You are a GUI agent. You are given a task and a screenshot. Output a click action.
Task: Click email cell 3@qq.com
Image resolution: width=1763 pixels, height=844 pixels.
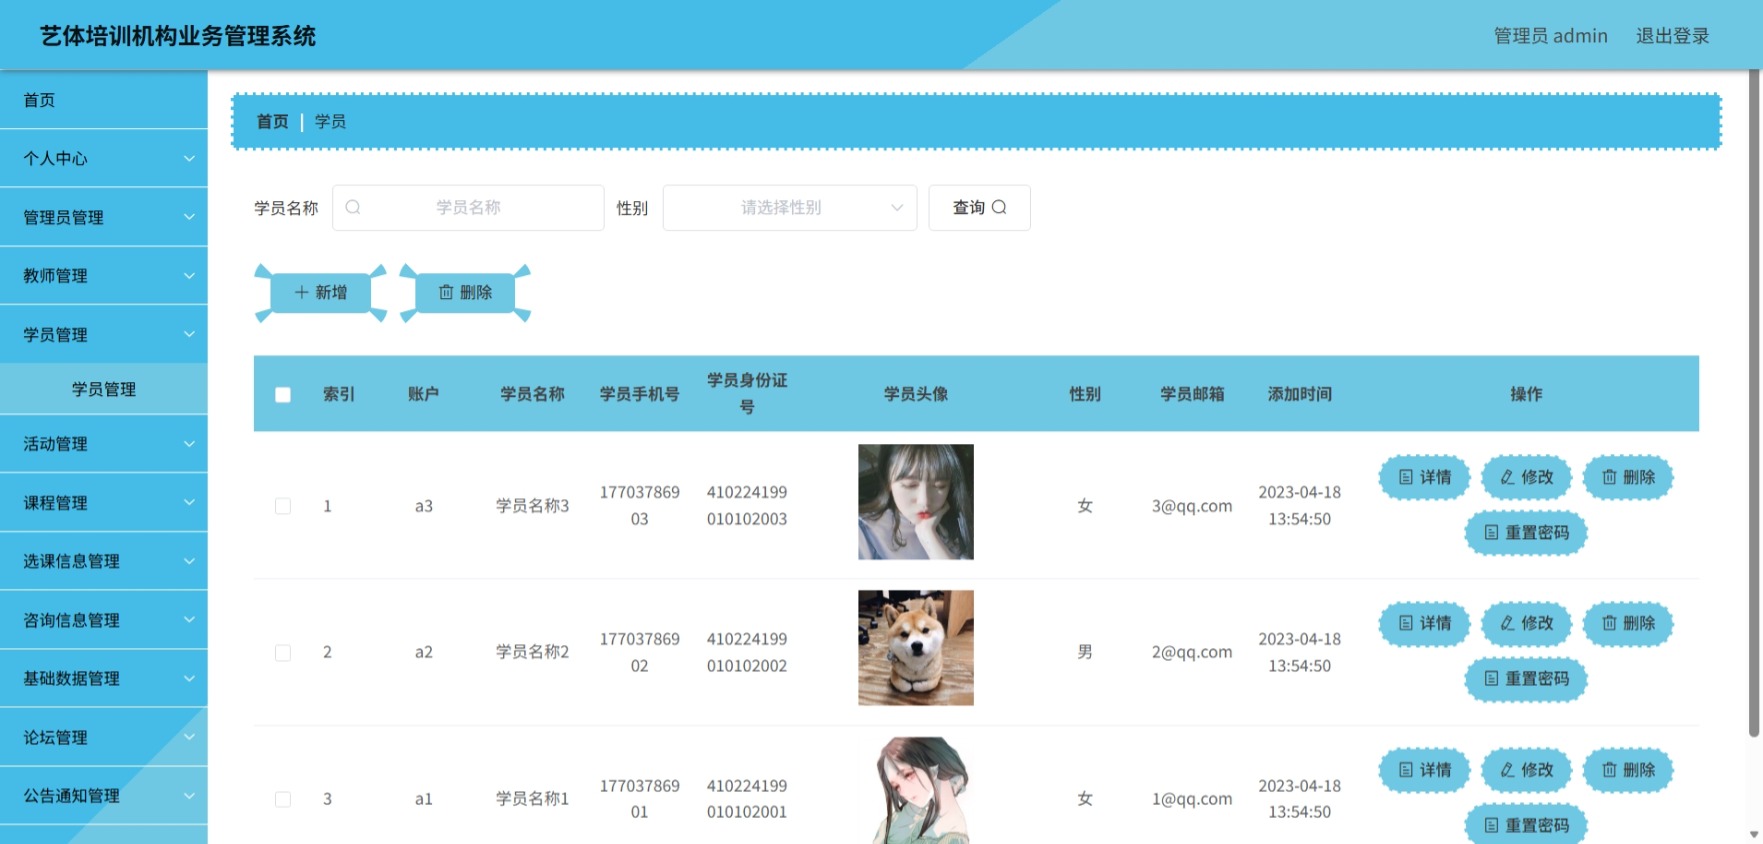[1192, 506]
